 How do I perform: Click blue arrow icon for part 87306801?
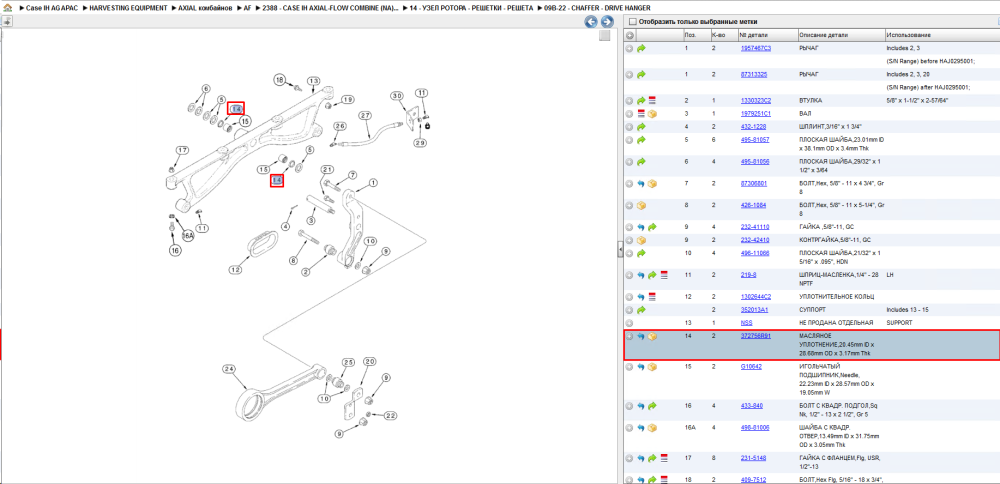[641, 184]
